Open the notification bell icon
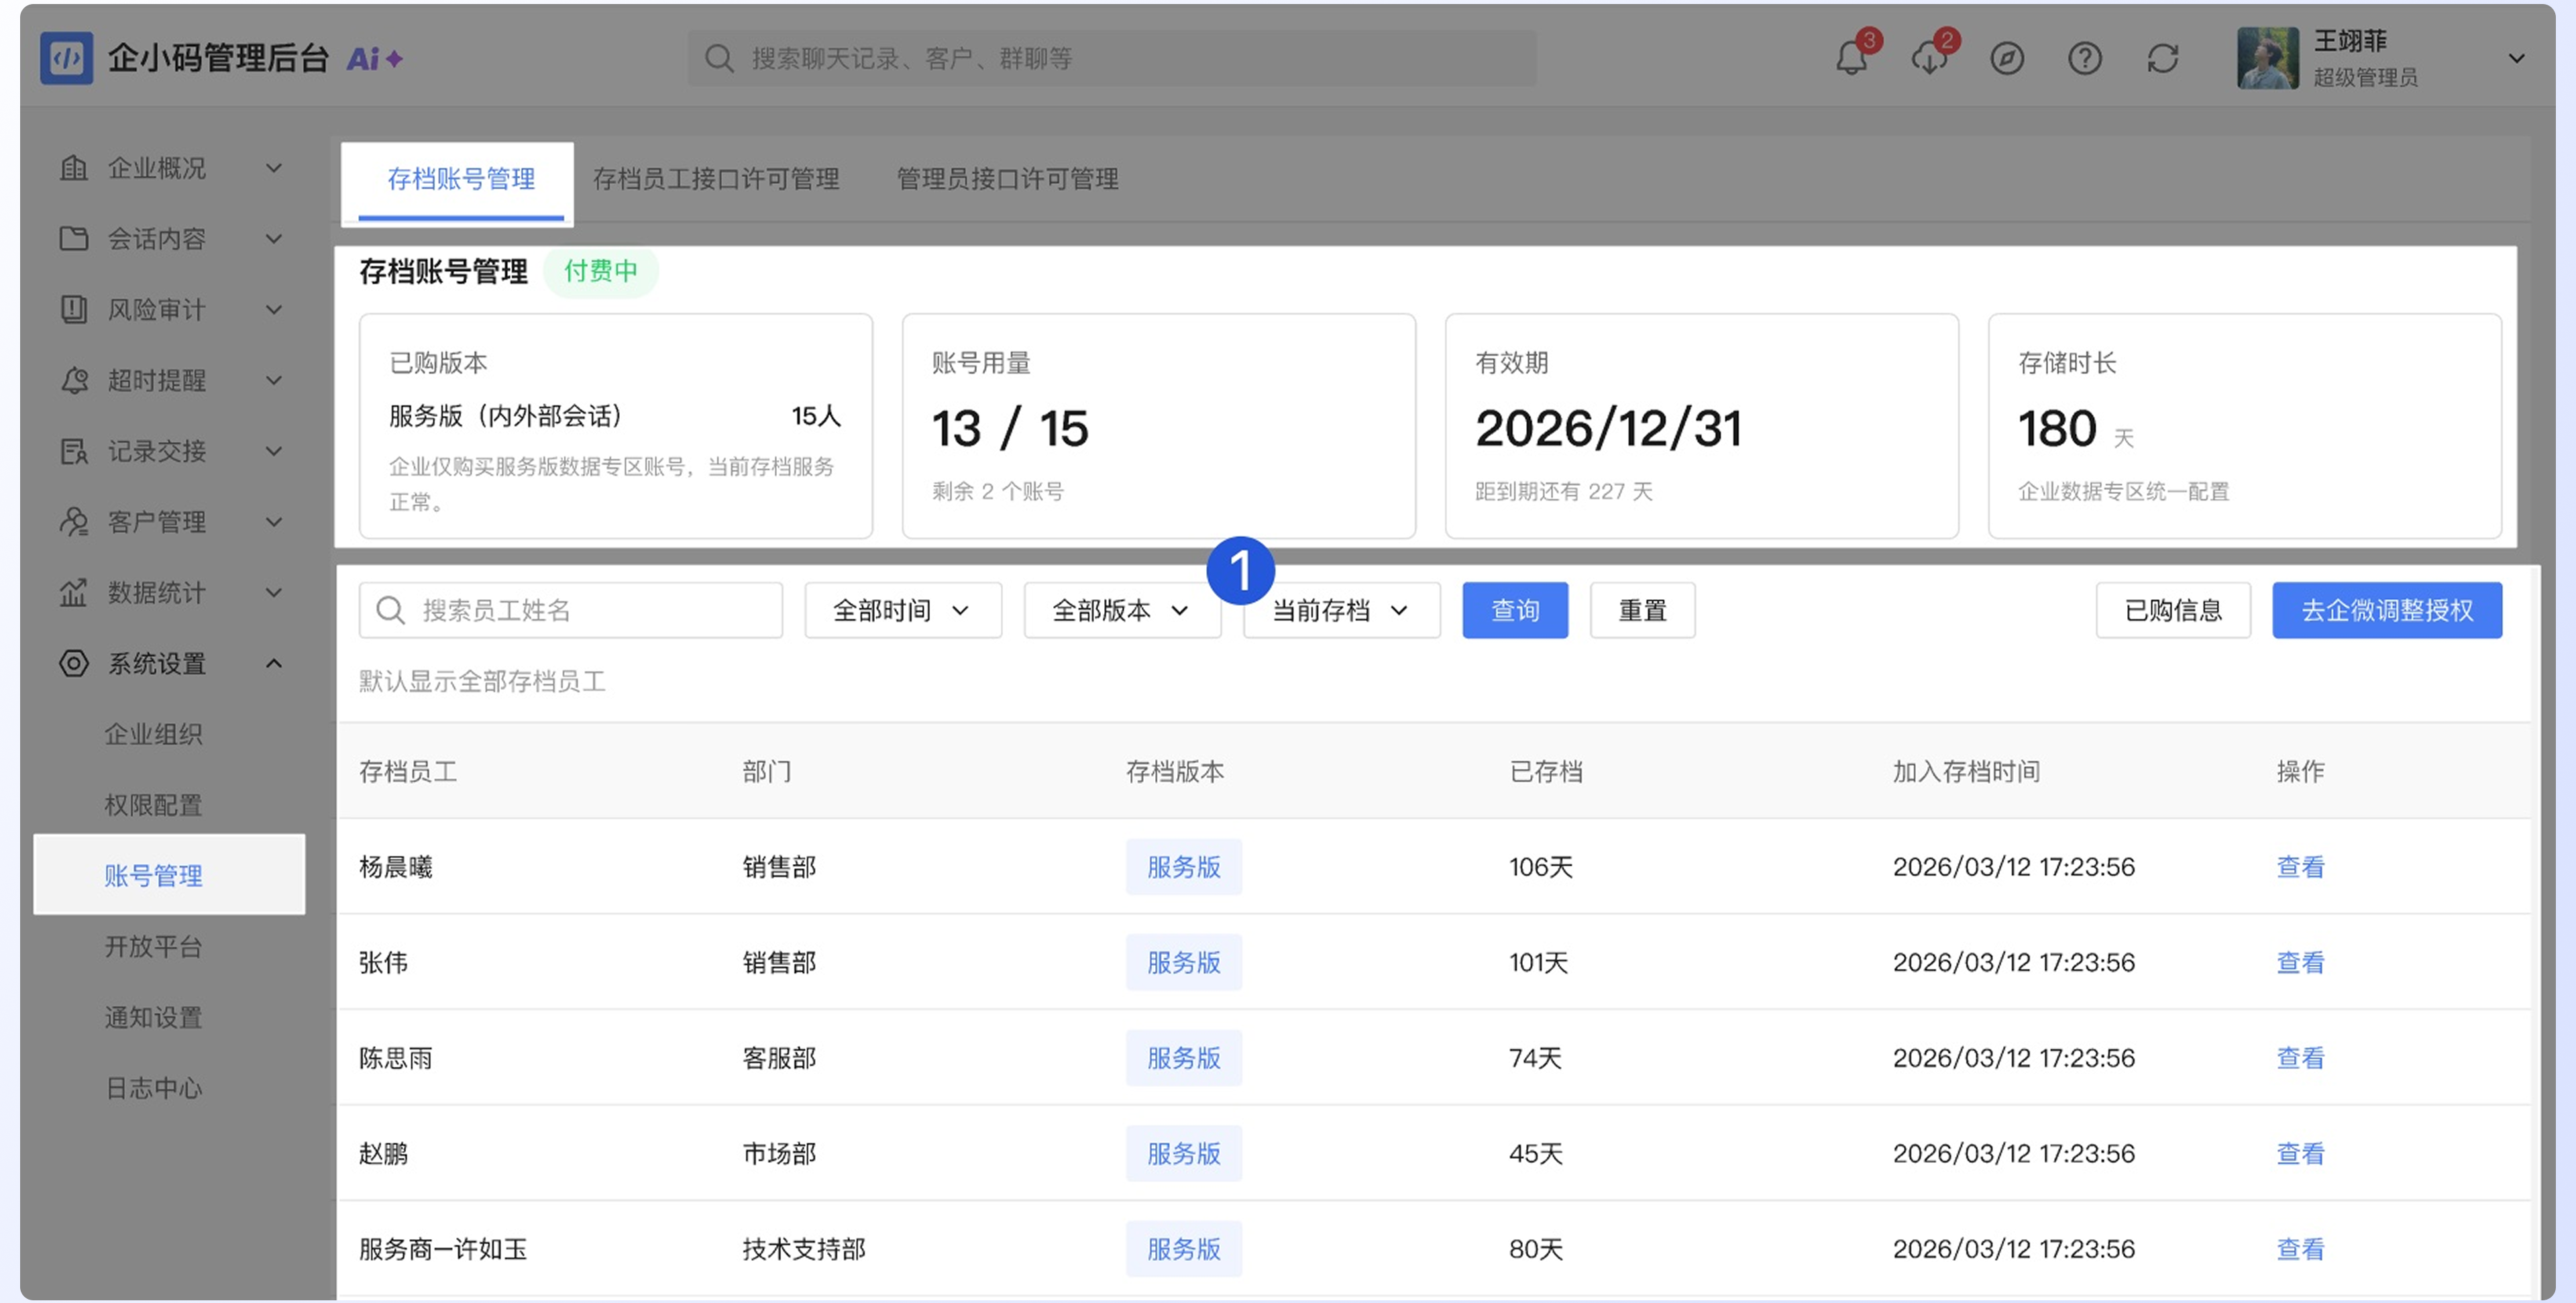Image resolution: width=2576 pixels, height=1303 pixels. (x=1851, y=58)
